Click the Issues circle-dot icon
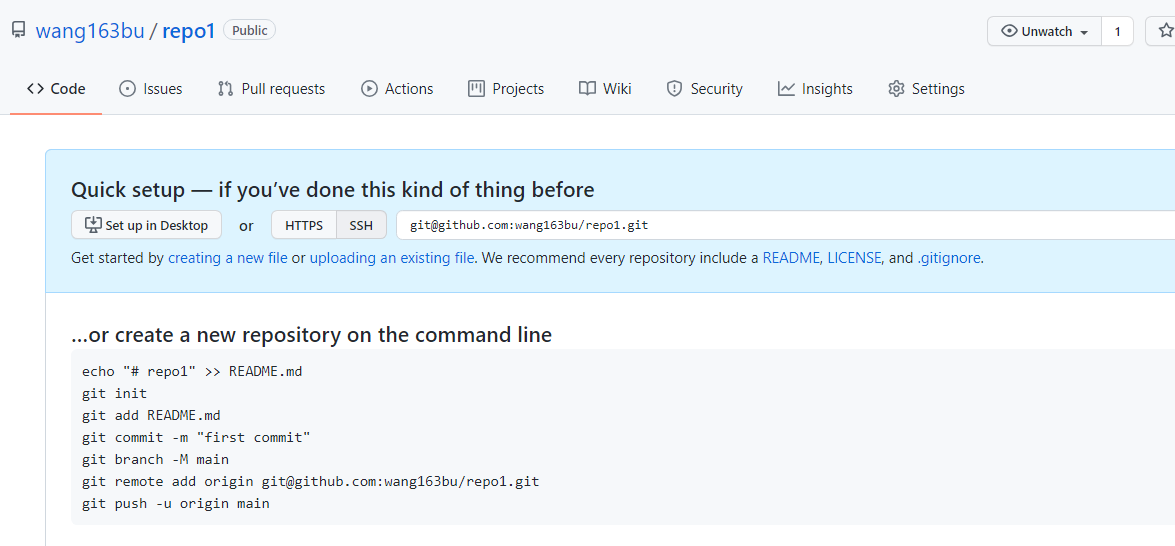The height and width of the screenshot is (546, 1175). (127, 89)
